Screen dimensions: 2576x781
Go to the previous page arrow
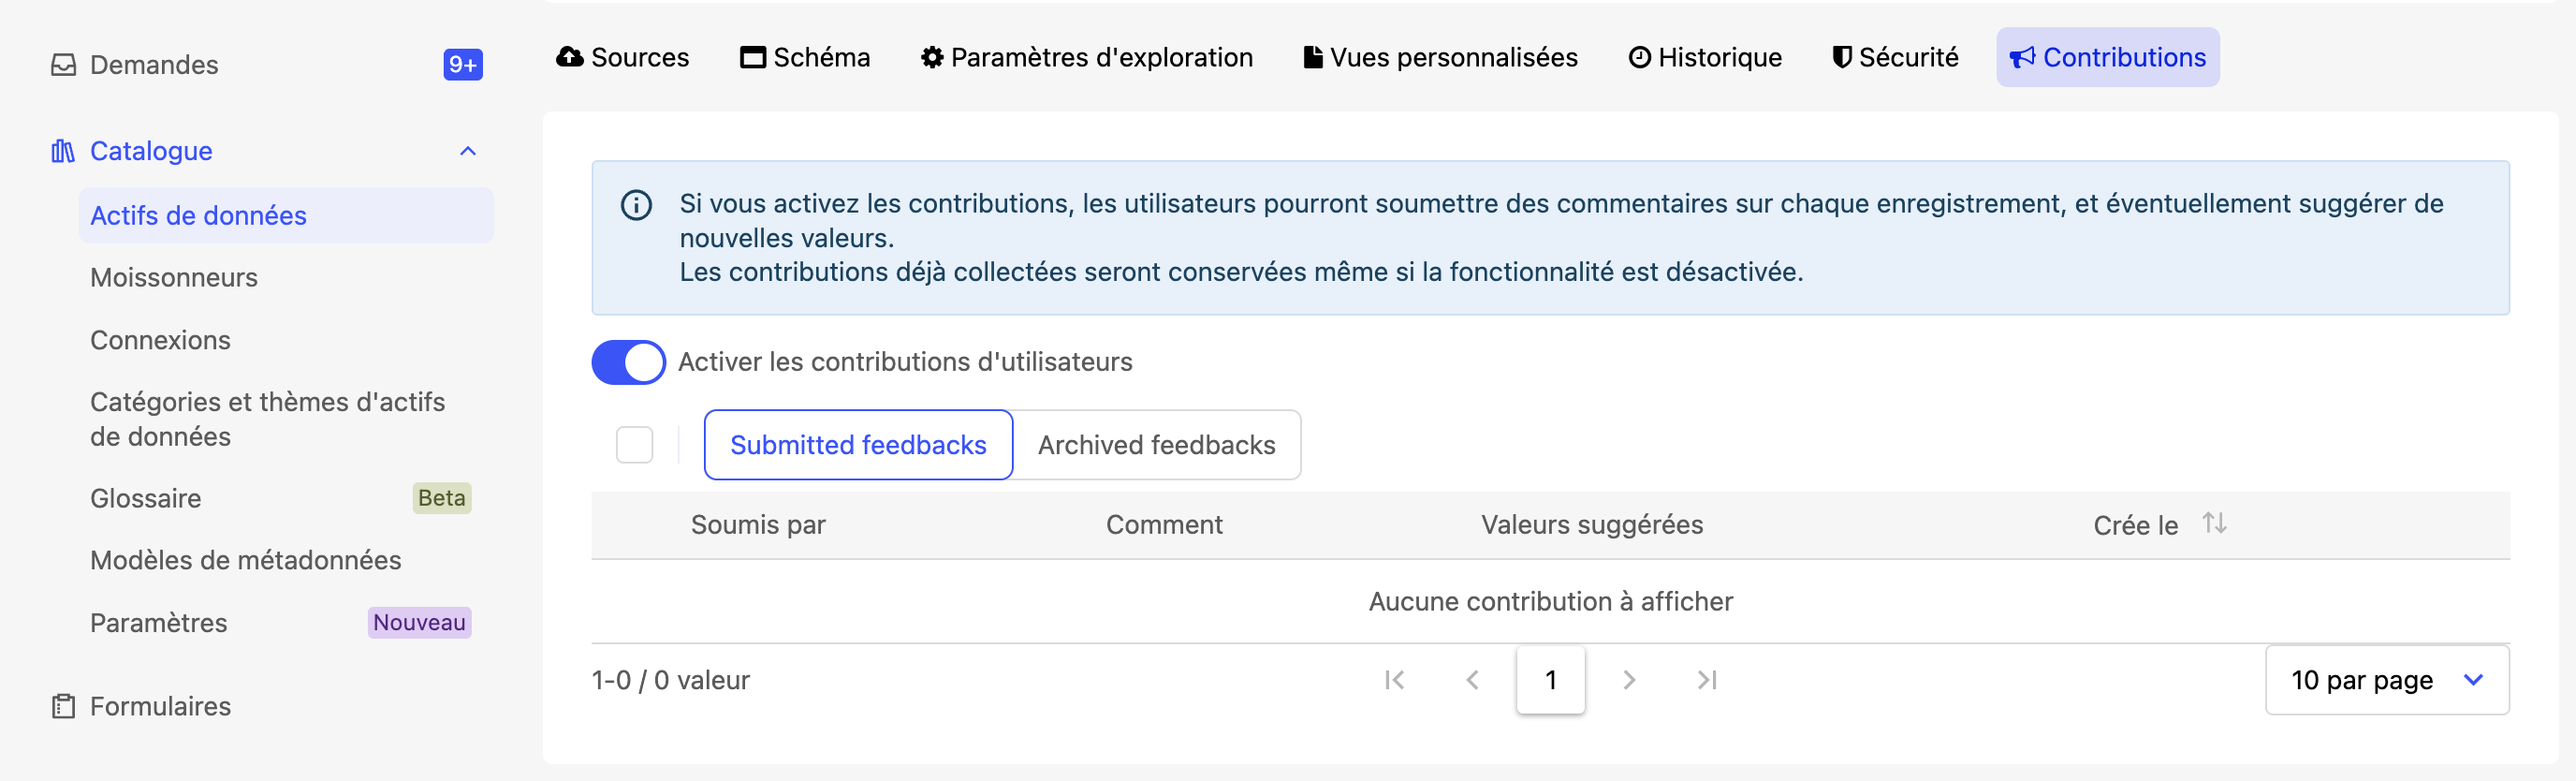click(1472, 680)
